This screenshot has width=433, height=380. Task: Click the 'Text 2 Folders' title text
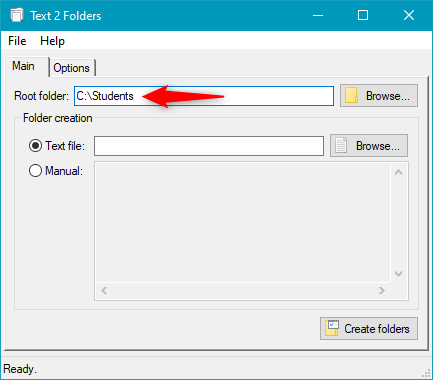click(x=66, y=16)
